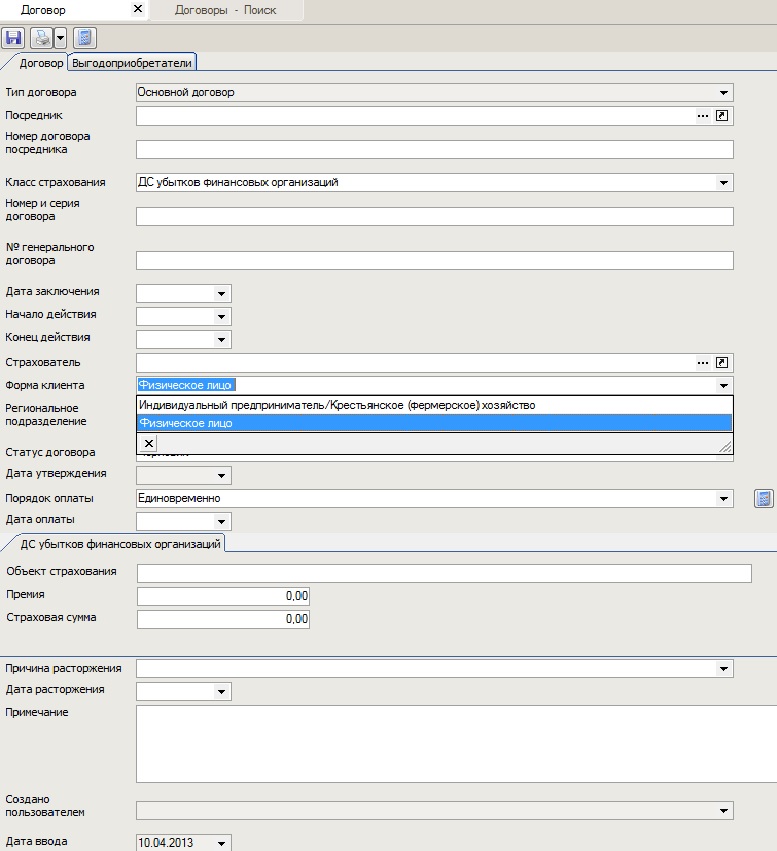Open the Выгодоприобретатели tab
The width and height of the screenshot is (777, 851).
[133, 63]
